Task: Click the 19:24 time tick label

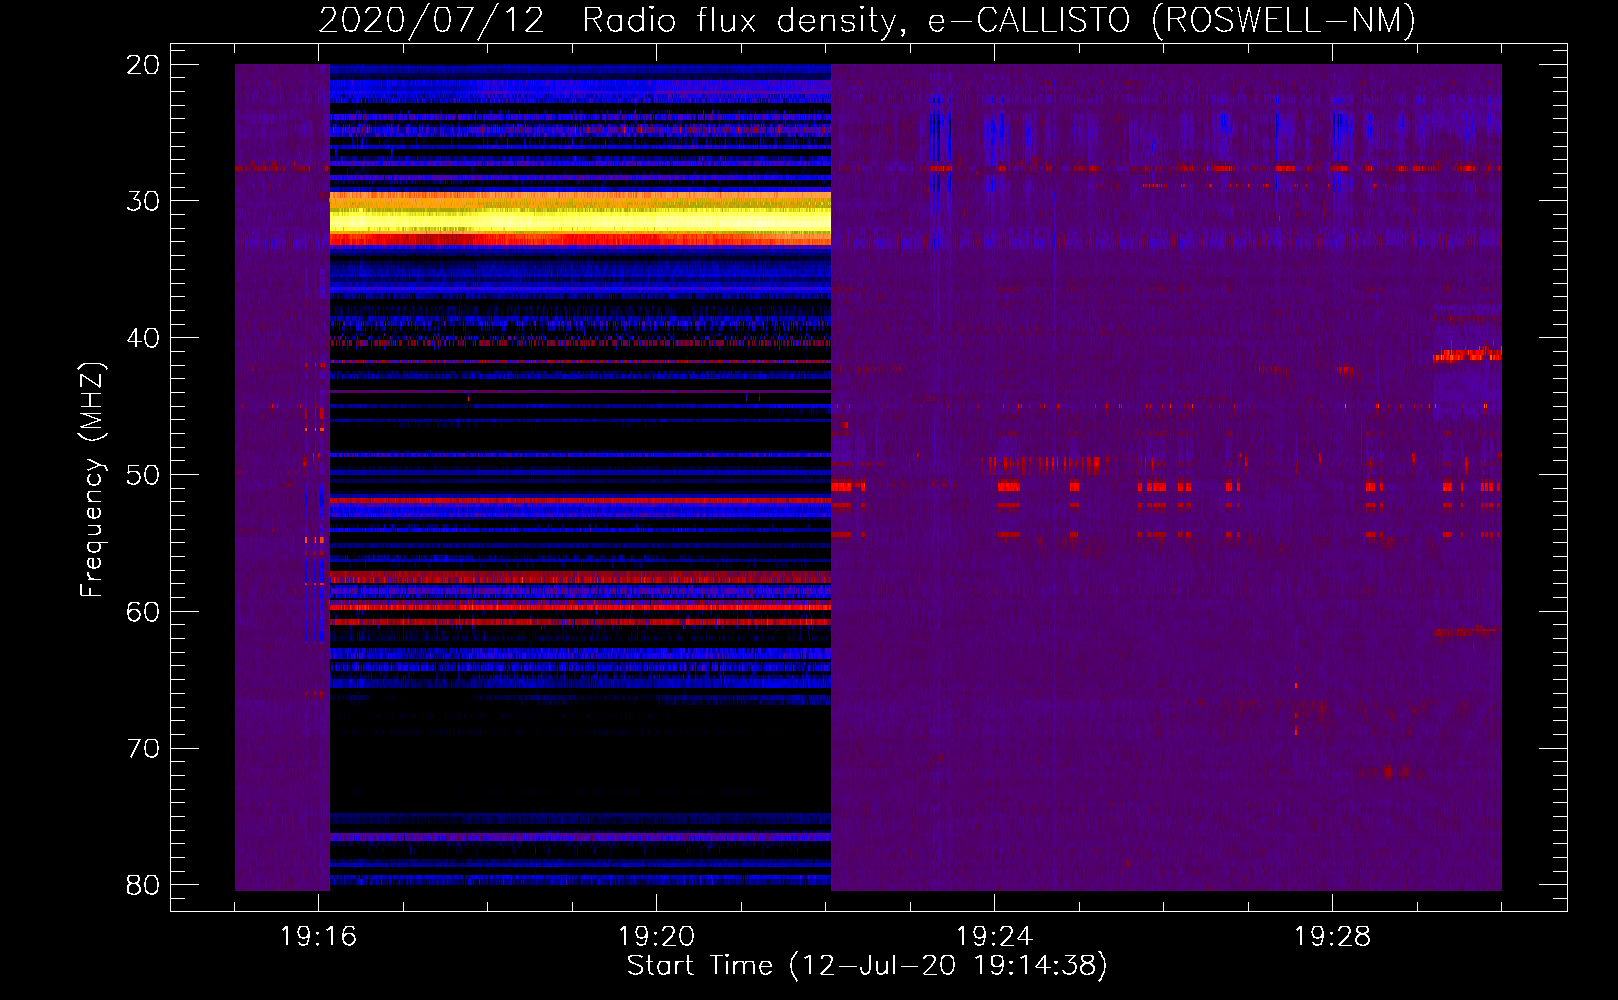Action: pyautogui.click(x=994, y=937)
